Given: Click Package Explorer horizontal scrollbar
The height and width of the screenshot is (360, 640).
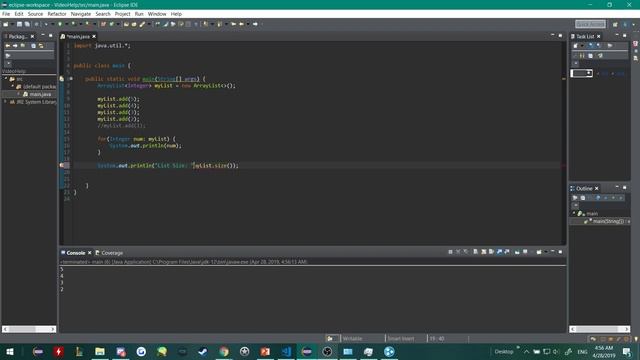Looking at the screenshot, I should pos(29,329).
